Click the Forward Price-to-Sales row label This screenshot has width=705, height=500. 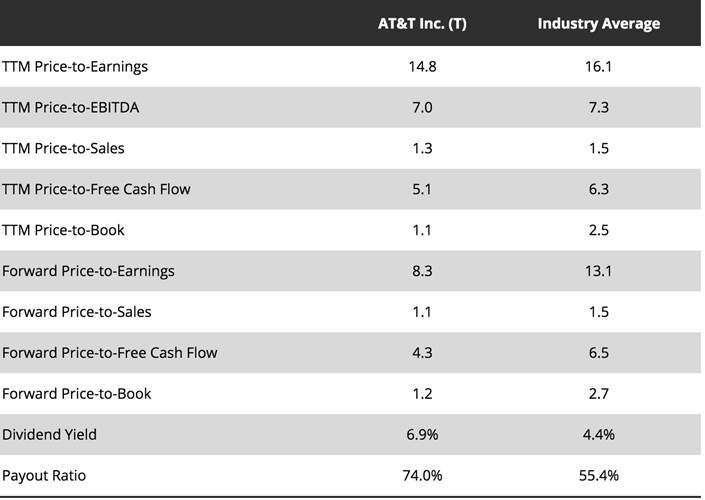pos(77,312)
